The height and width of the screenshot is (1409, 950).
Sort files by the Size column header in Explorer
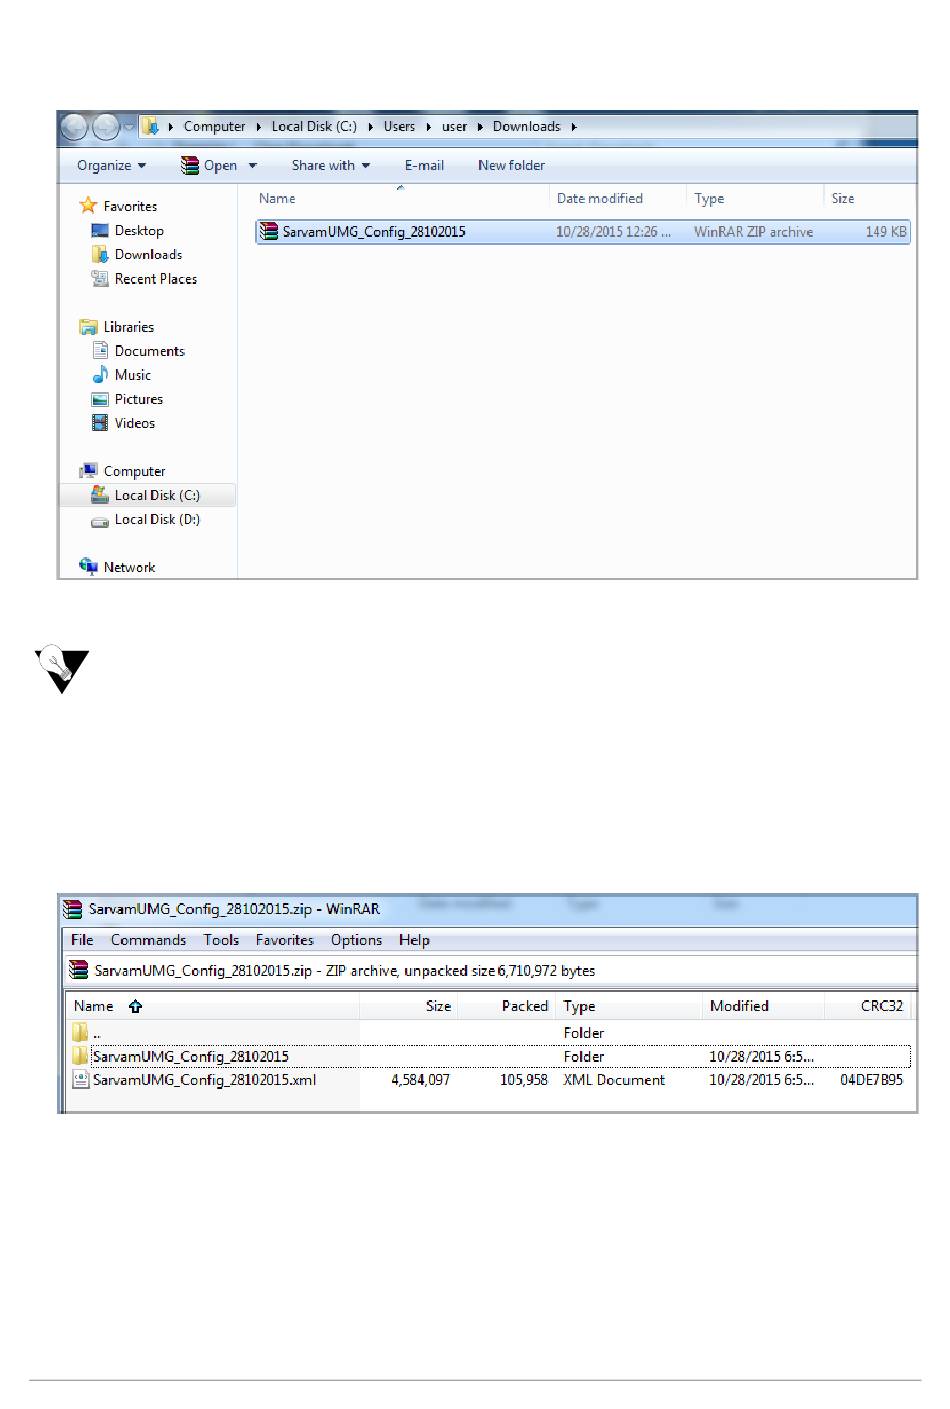[843, 198]
